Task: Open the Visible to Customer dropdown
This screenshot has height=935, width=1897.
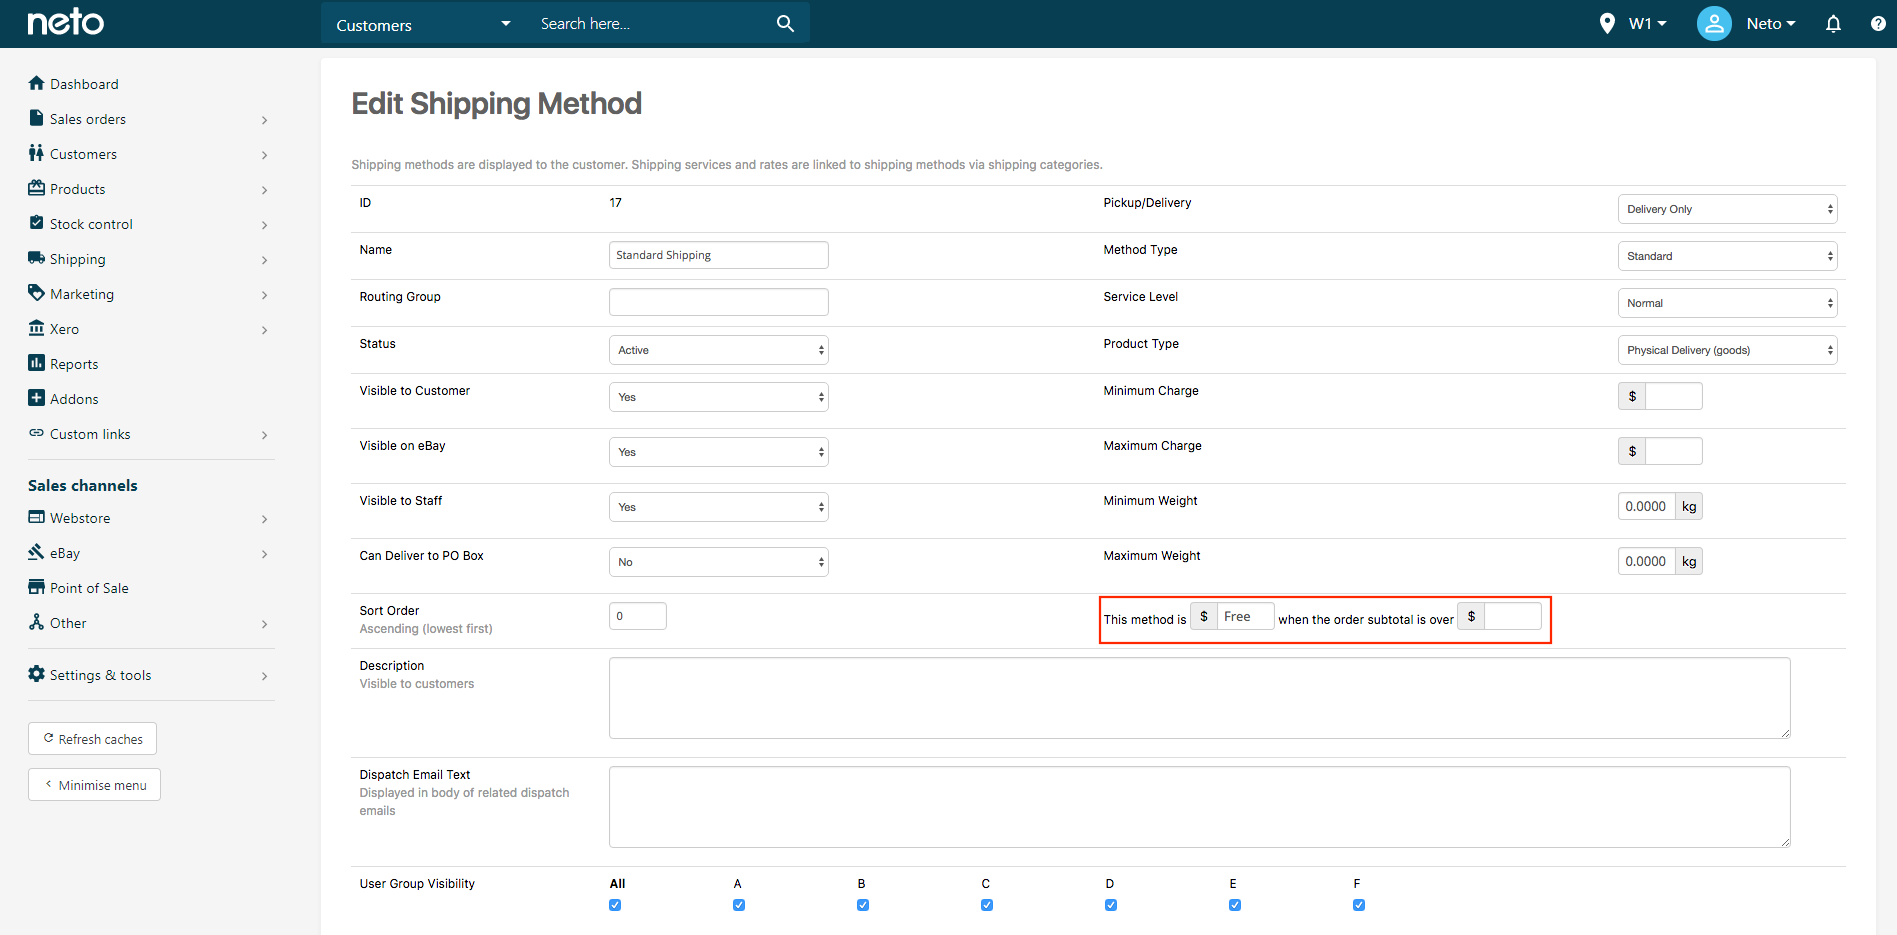Action: tap(719, 397)
